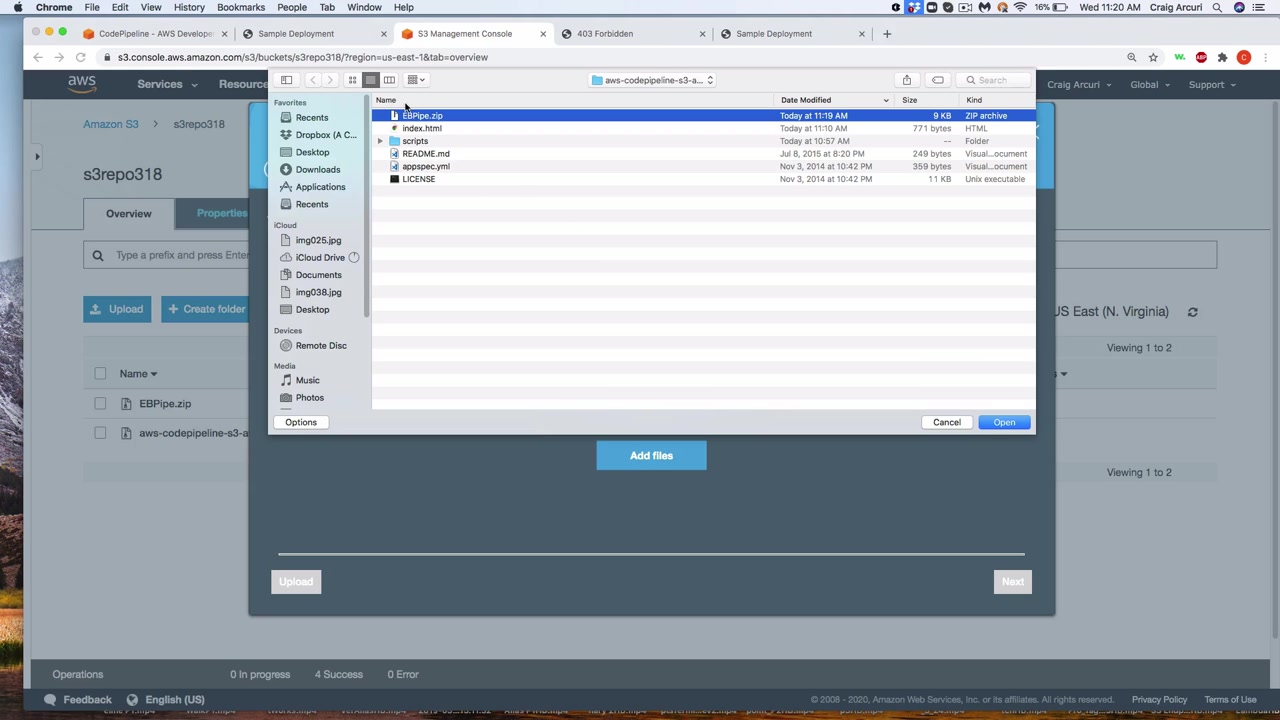Refresh the S3 object list
This screenshot has width=1280, height=720.
click(x=1192, y=312)
